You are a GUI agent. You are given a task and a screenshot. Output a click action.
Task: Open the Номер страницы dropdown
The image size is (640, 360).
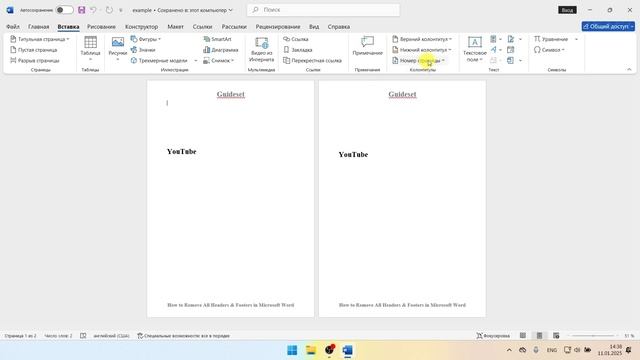[418, 60]
